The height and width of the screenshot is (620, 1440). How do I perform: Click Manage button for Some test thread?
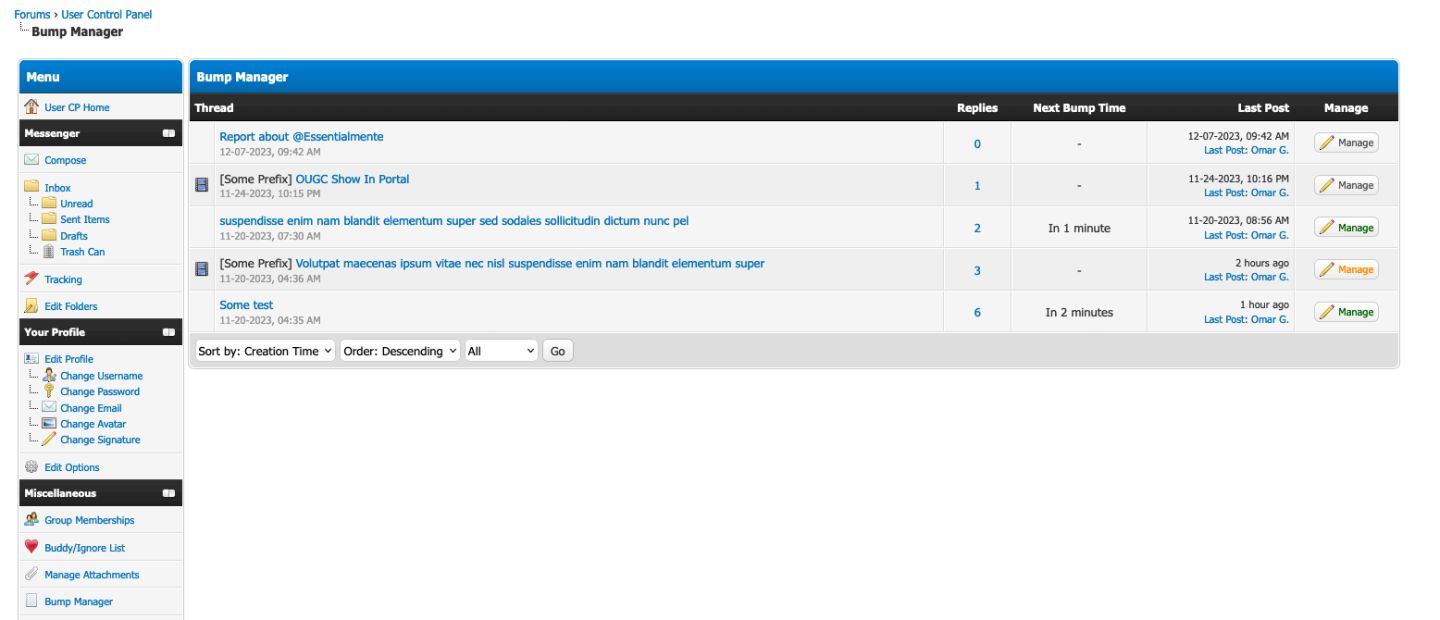click(x=1346, y=312)
